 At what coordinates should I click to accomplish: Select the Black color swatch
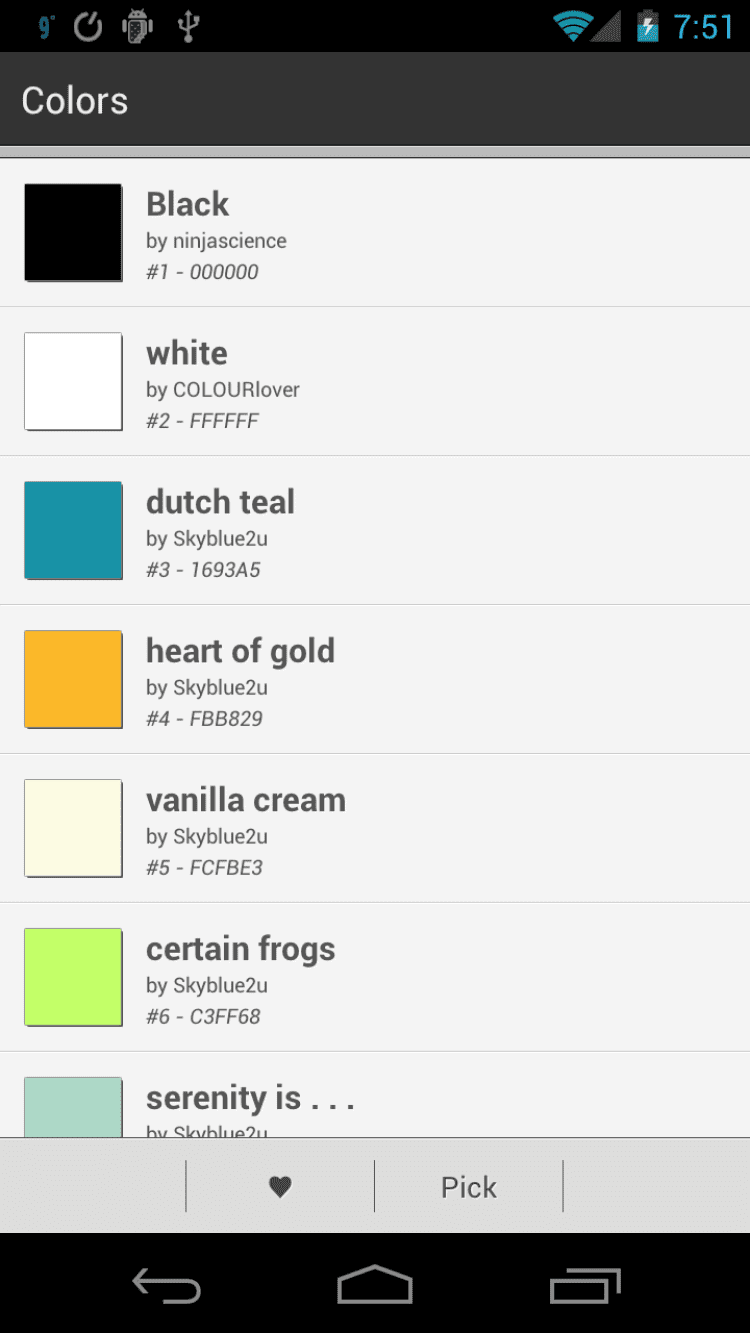coord(73,232)
